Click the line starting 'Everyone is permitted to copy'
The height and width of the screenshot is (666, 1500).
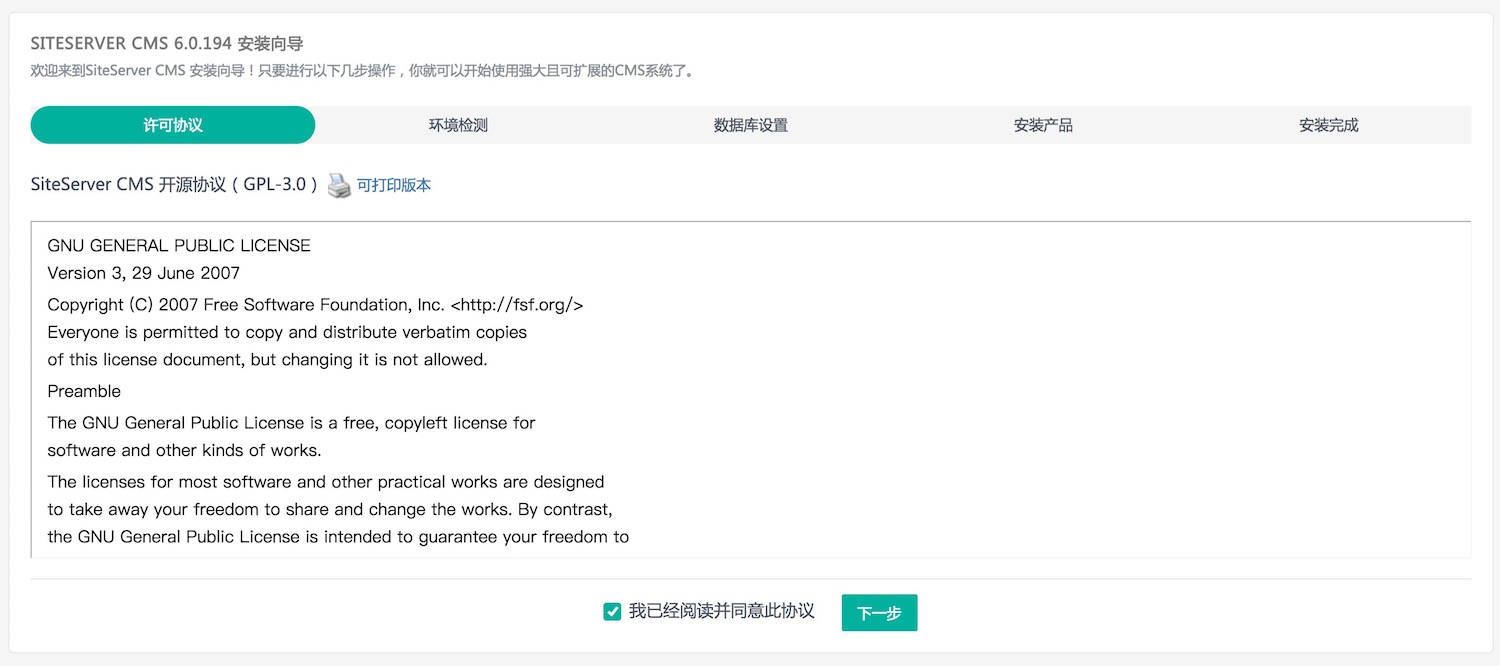pyautogui.click(x=287, y=332)
